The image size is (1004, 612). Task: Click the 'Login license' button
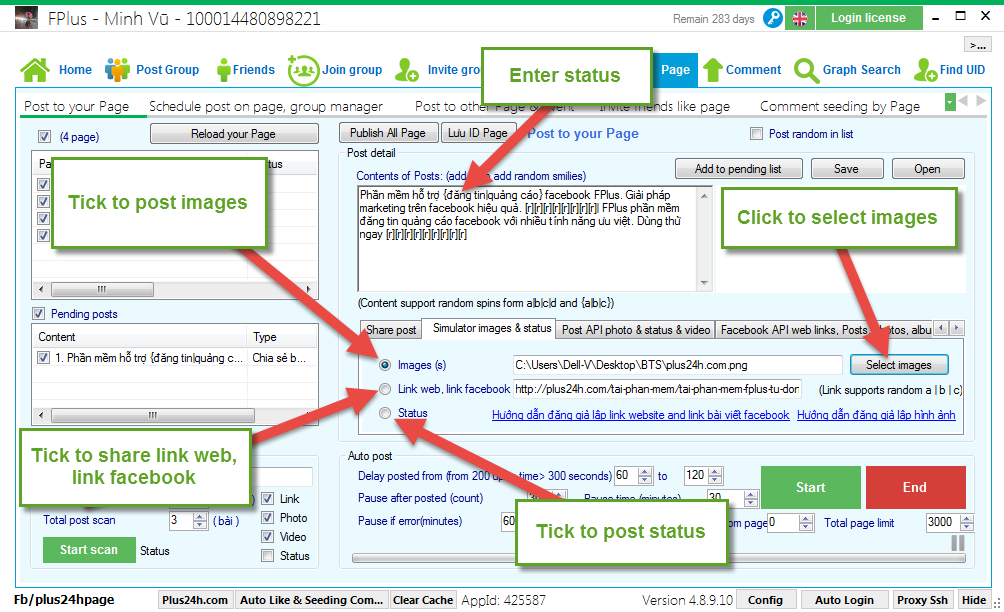(x=869, y=18)
